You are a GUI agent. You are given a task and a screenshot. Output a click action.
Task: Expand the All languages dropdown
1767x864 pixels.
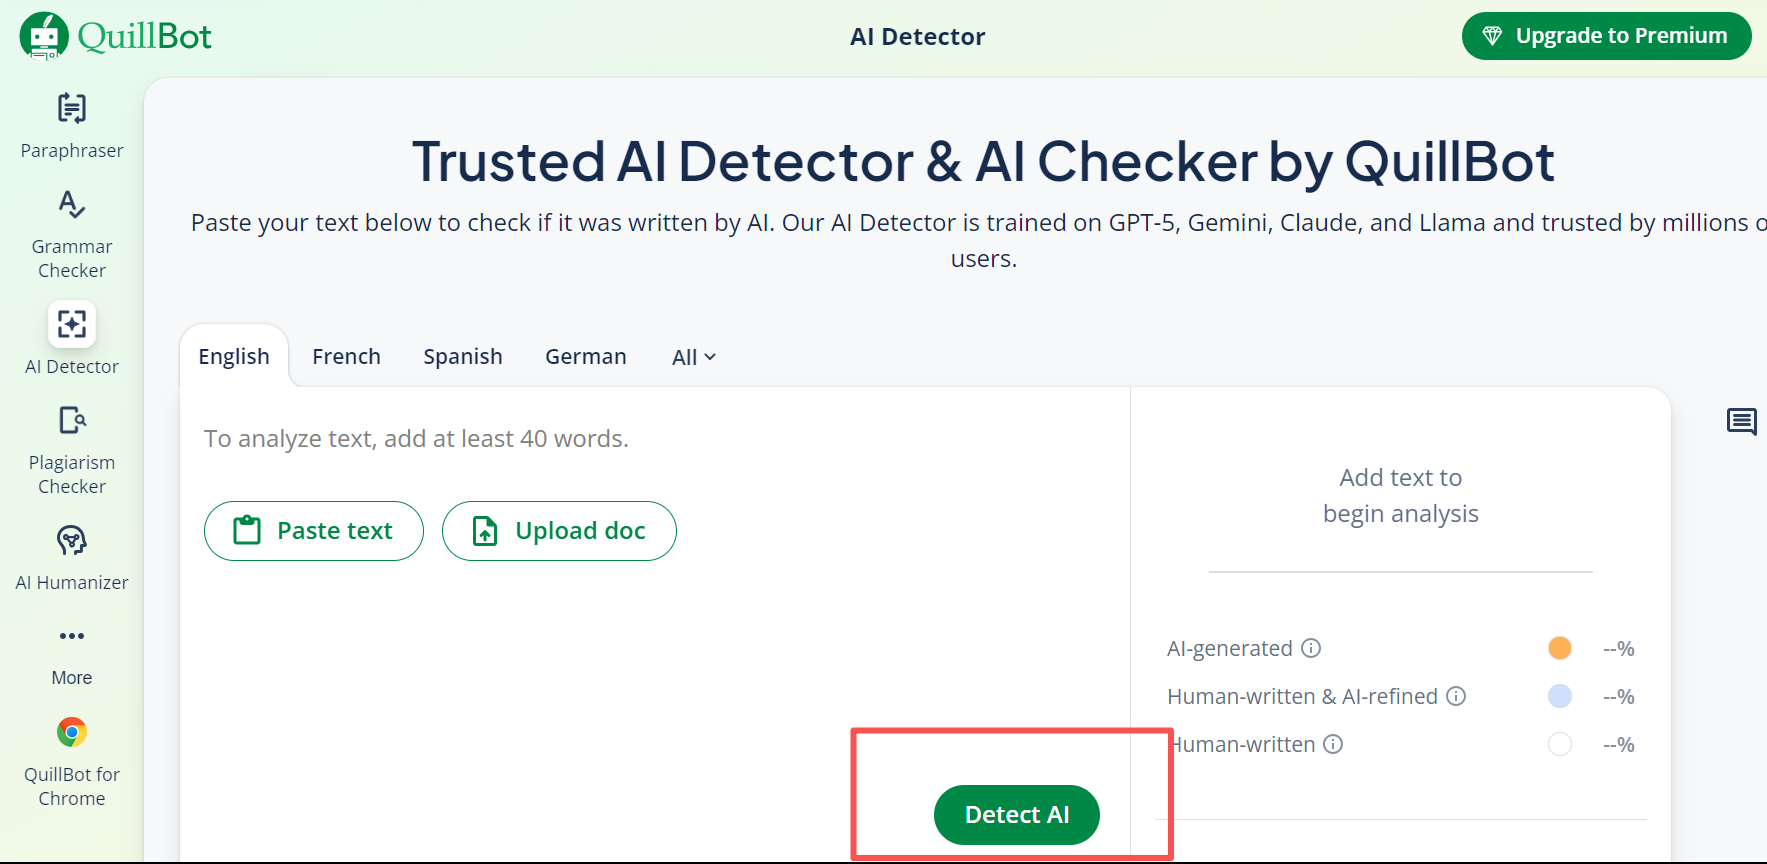coord(694,357)
